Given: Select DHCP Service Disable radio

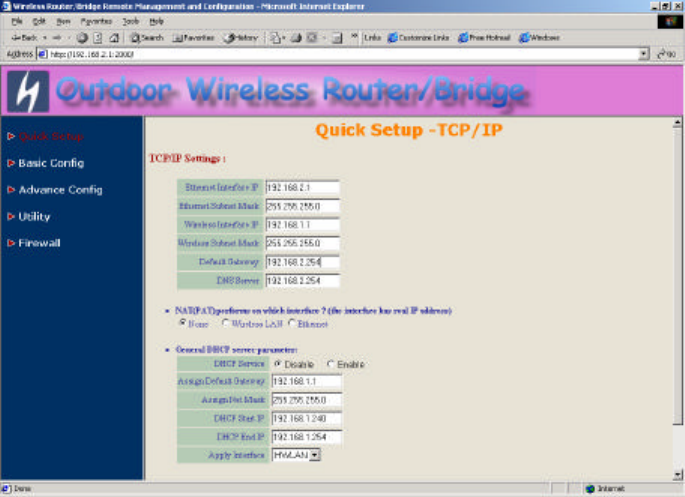Looking at the screenshot, I should coord(278,363).
